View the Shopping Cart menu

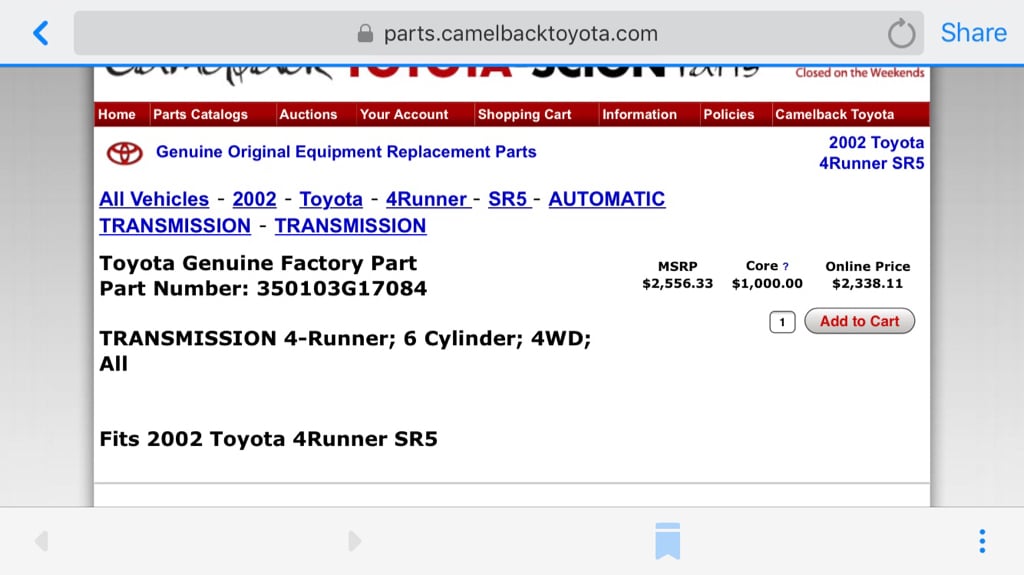tap(524, 114)
